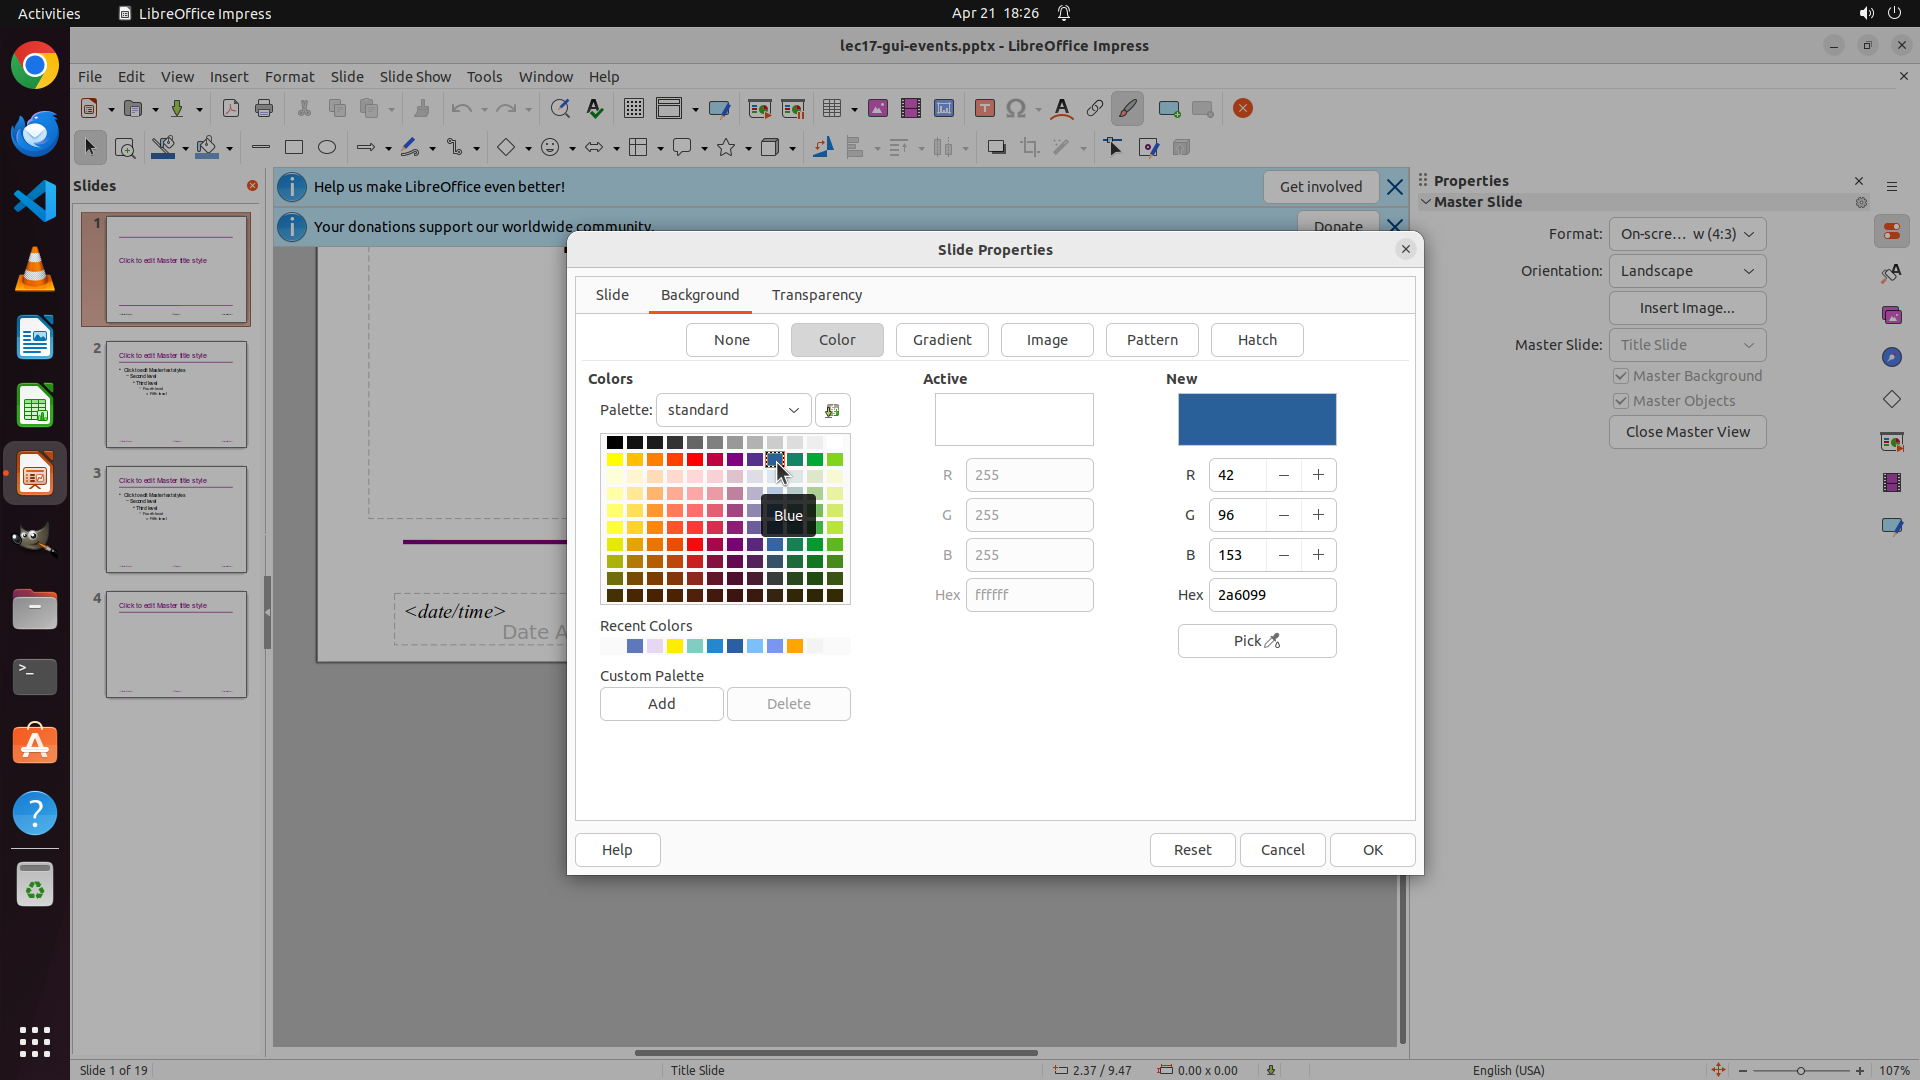The width and height of the screenshot is (1920, 1080).
Task: Open the sidebar Navigator compass icon
Action: [x=1891, y=357]
